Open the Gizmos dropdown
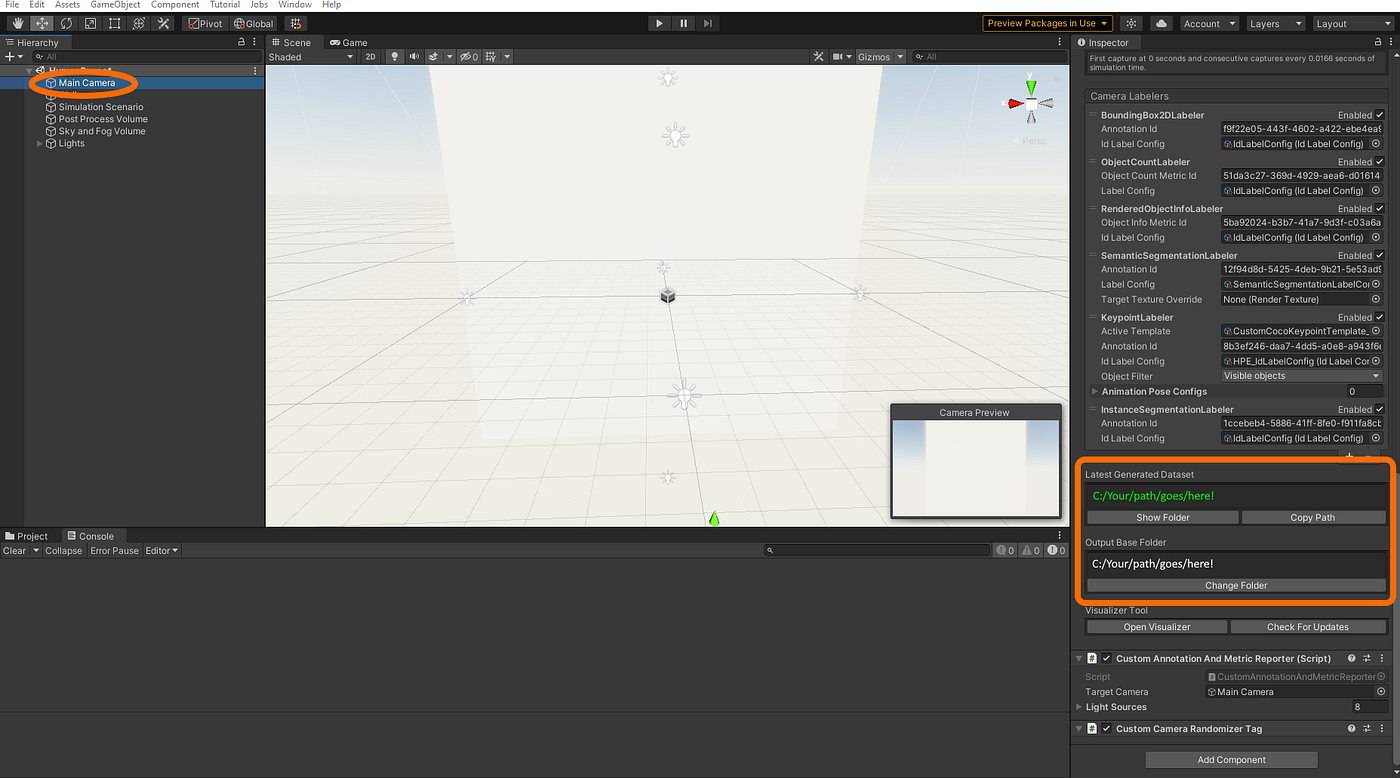Viewport: 1400px width, 778px height. (879, 57)
